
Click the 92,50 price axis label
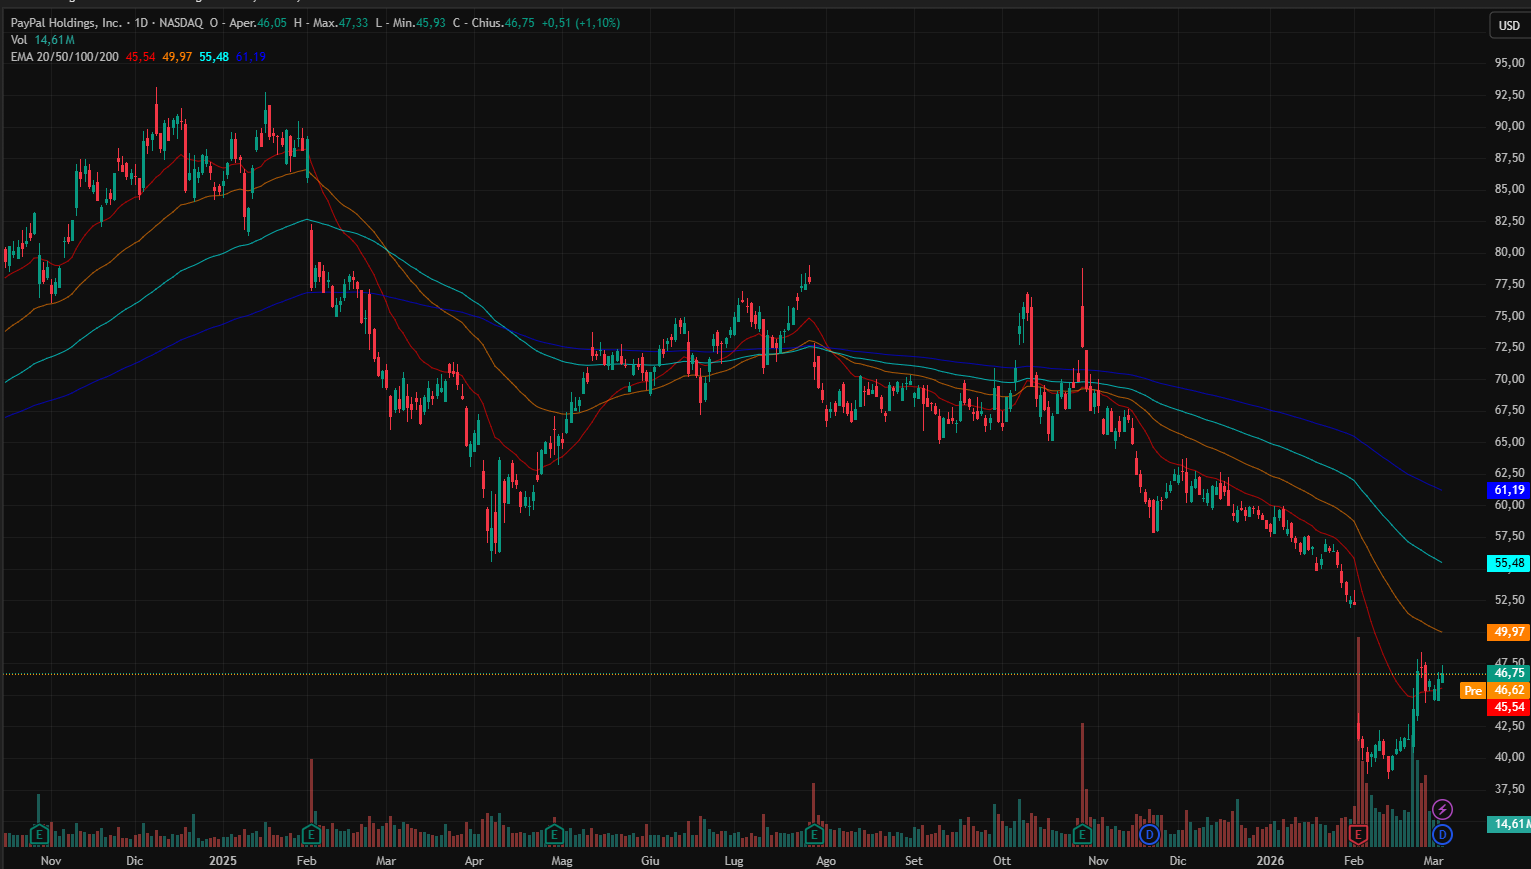pos(1509,95)
